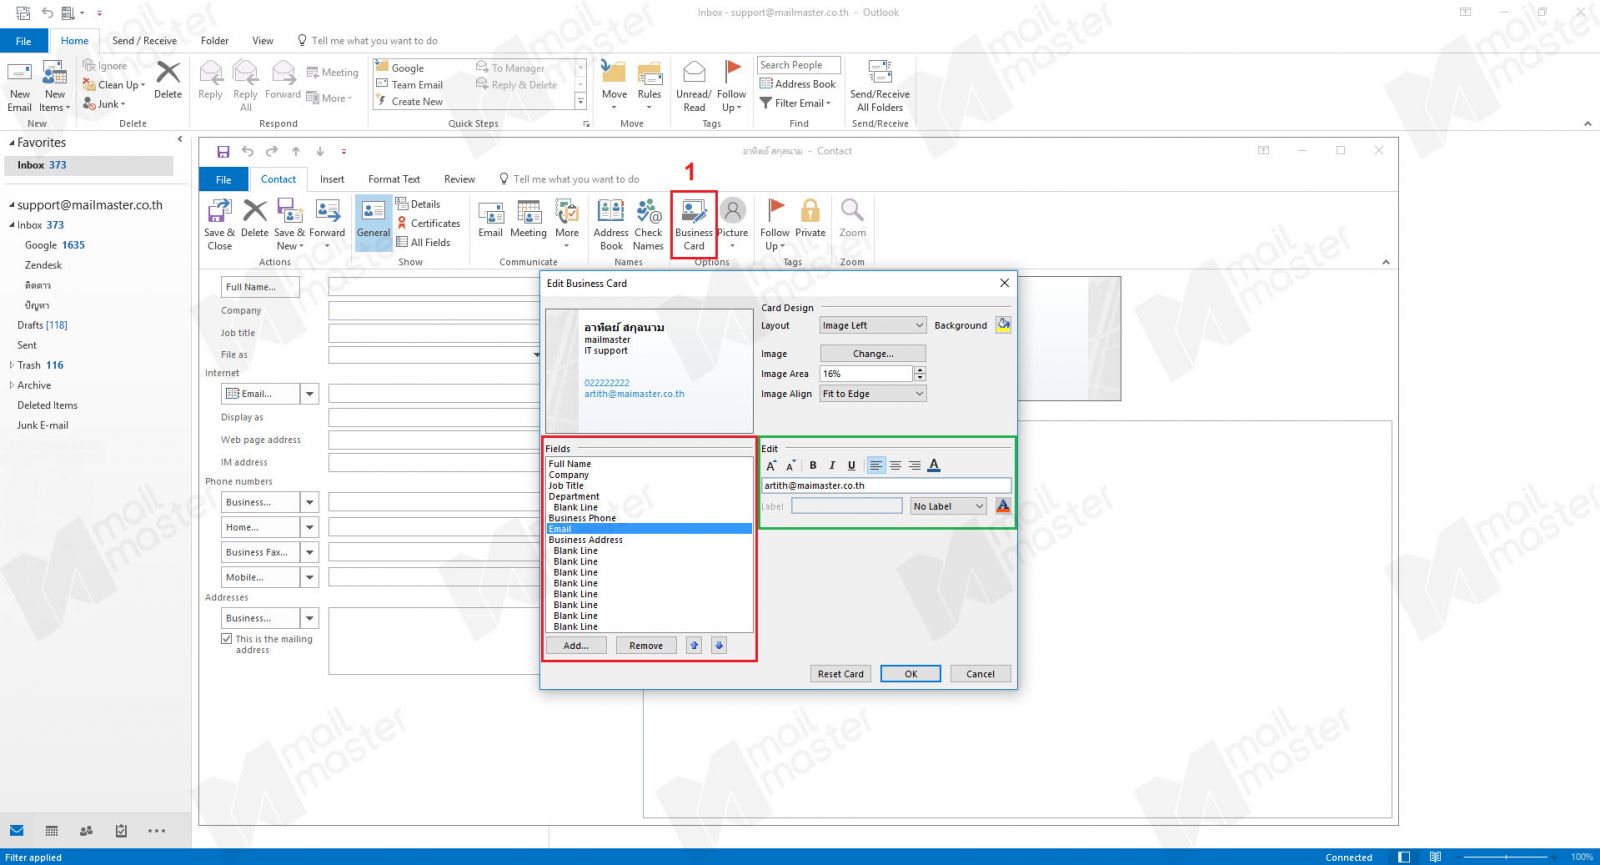Adjust Image Area spinner arrows
Screen dimensions: 1600x865
pos(920,373)
